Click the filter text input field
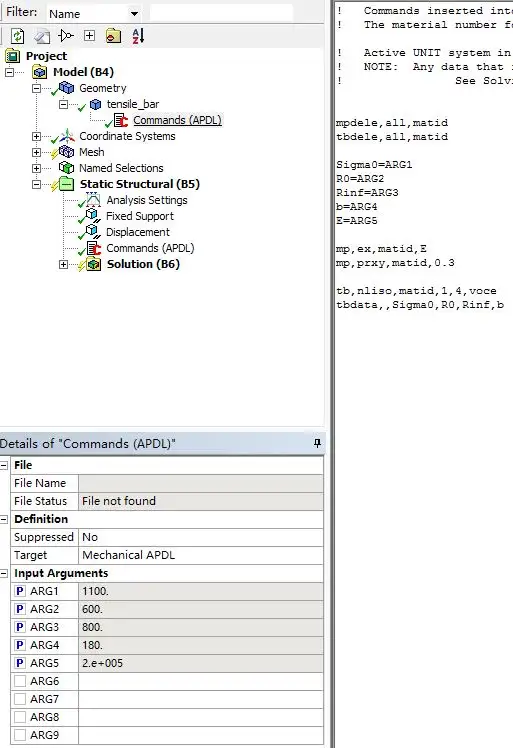The image size is (513, 748). (221, 13)
